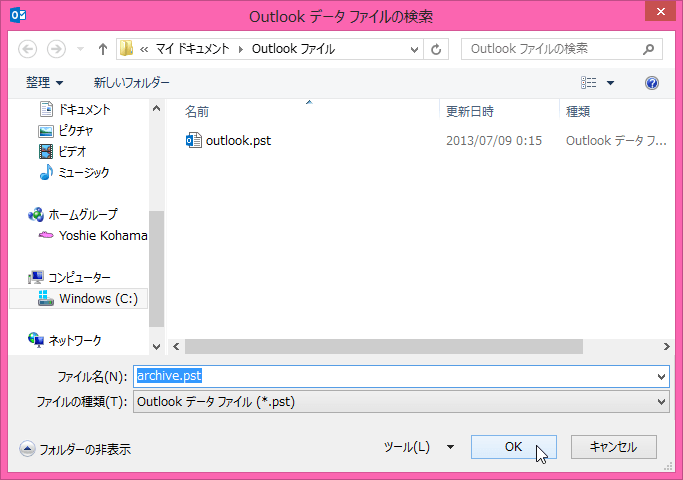
Task: Sort by the 更新日時 column header
Action: click(x=470, y=112)
